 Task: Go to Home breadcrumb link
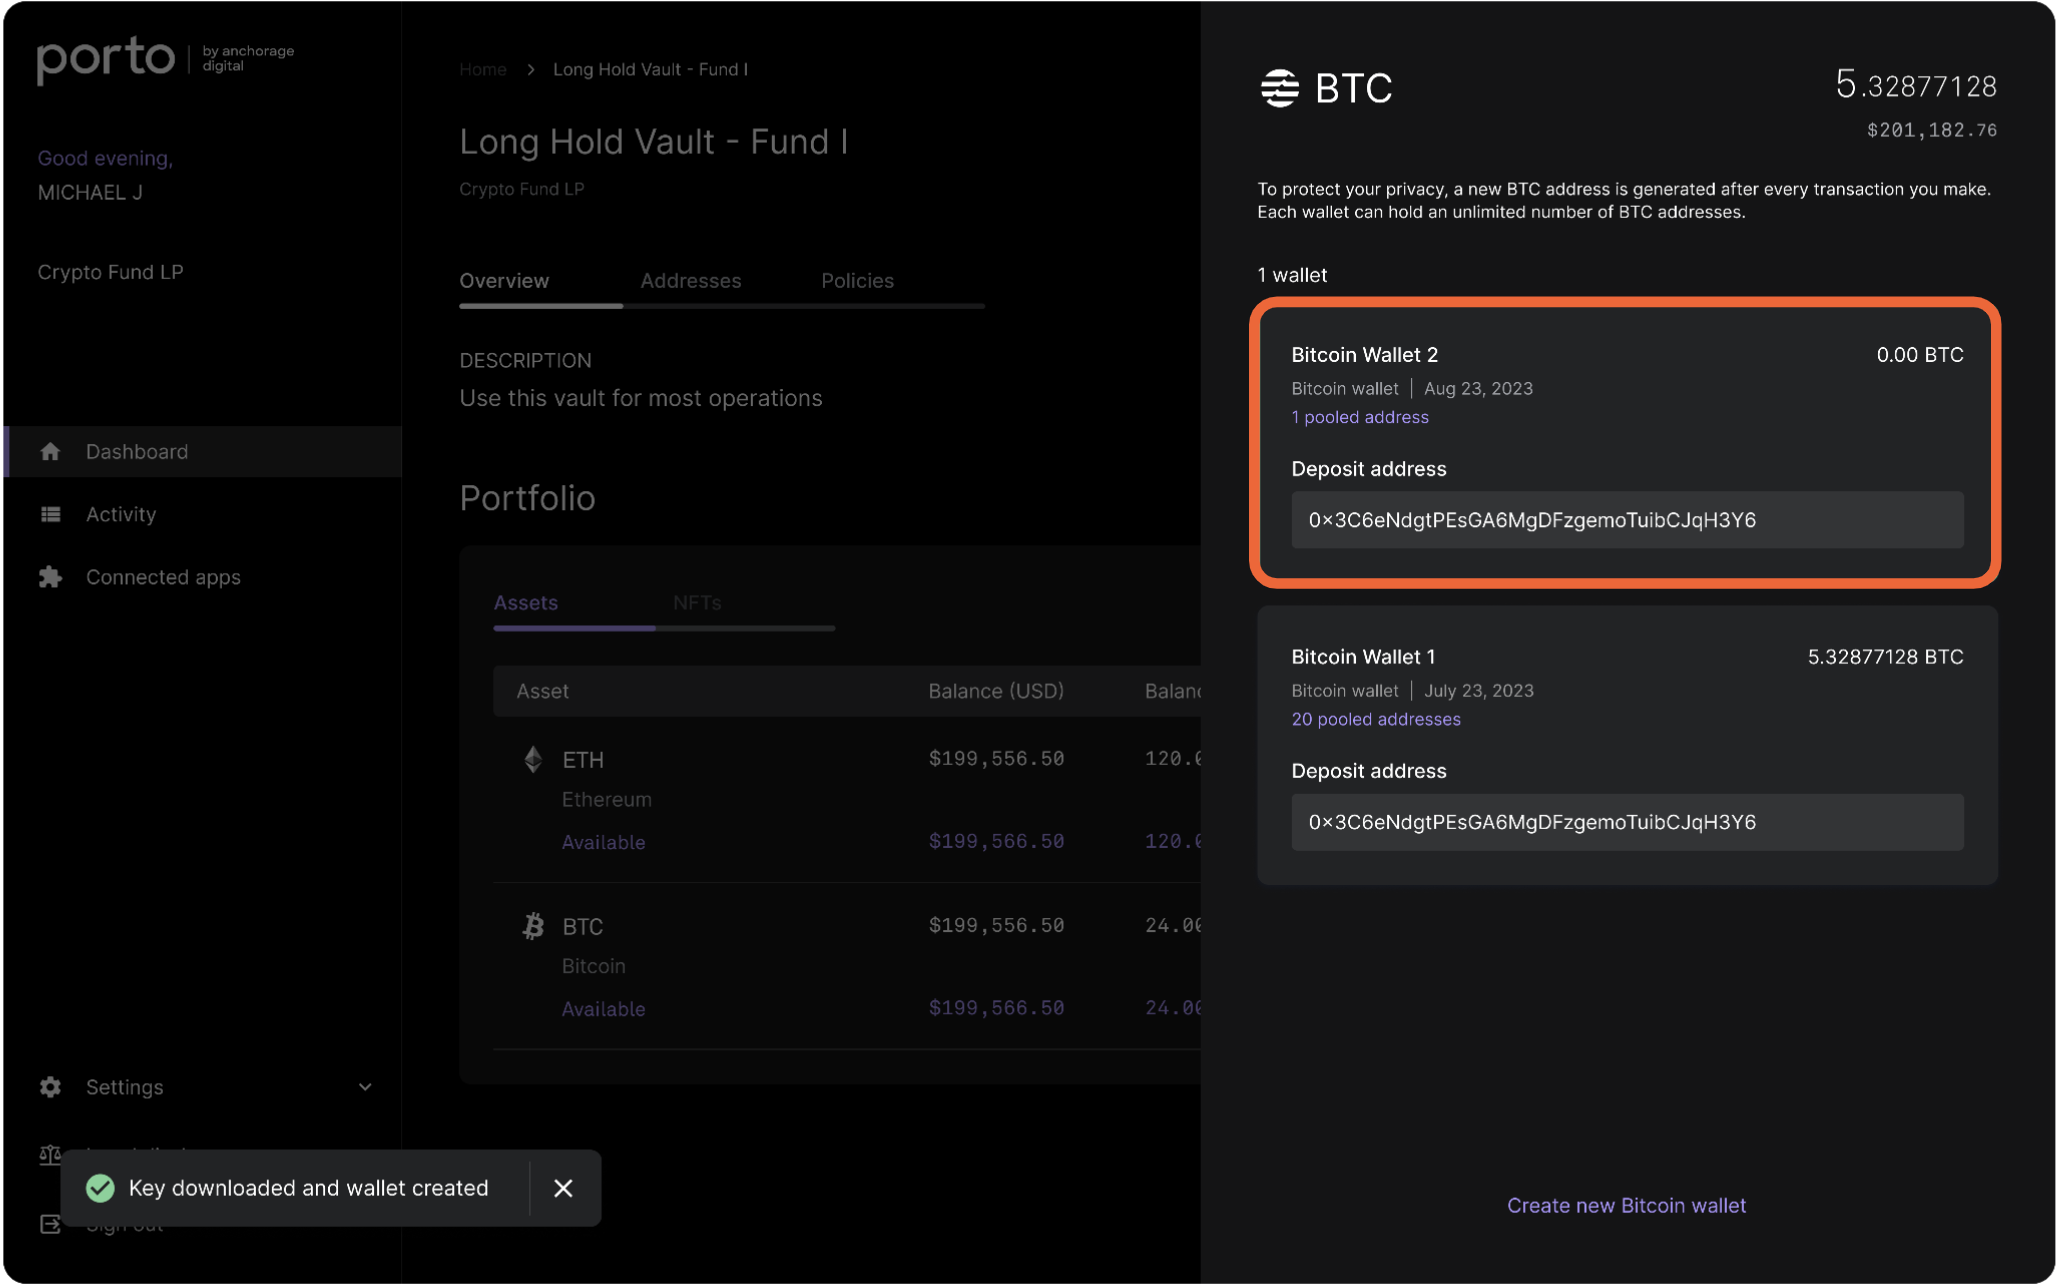(x=483, y=70)
